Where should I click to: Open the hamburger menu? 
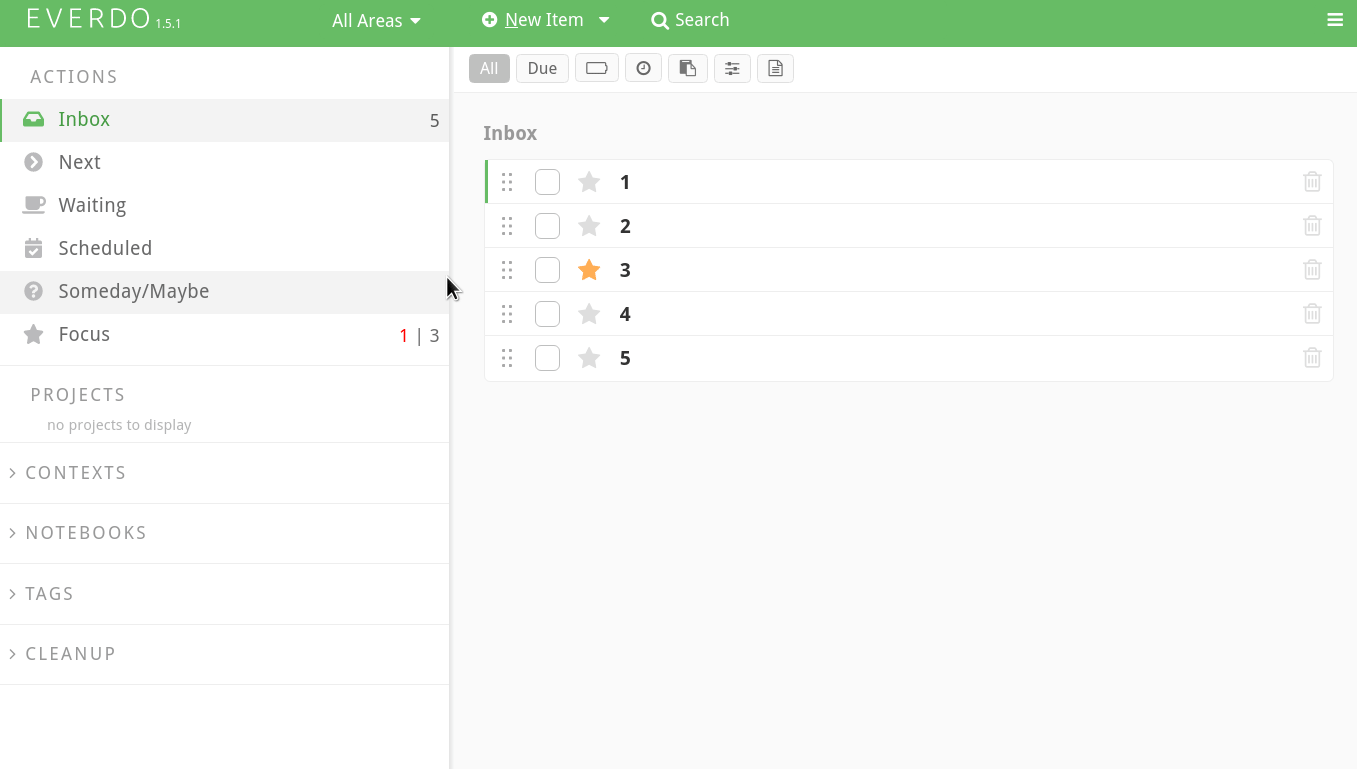1335,19
